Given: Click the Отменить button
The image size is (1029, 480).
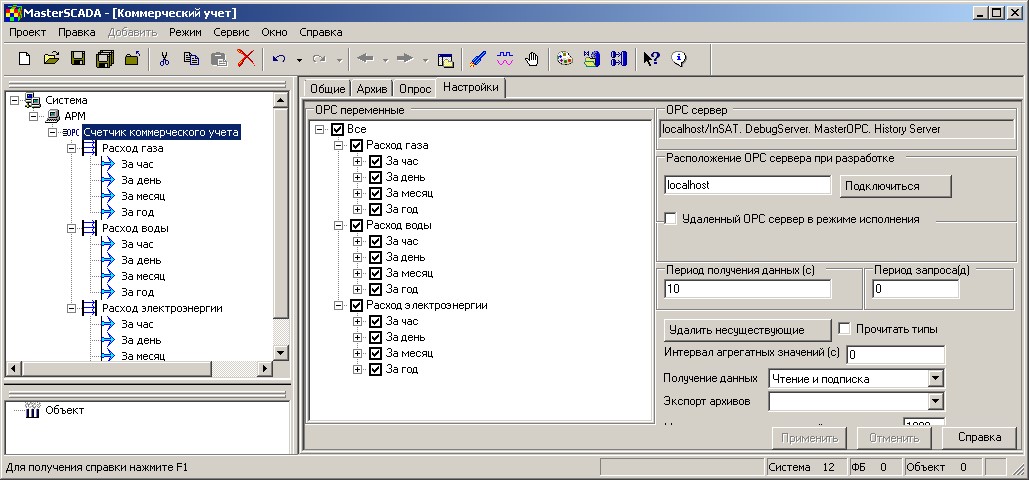Looking at the screenshot, I should 894,437.
